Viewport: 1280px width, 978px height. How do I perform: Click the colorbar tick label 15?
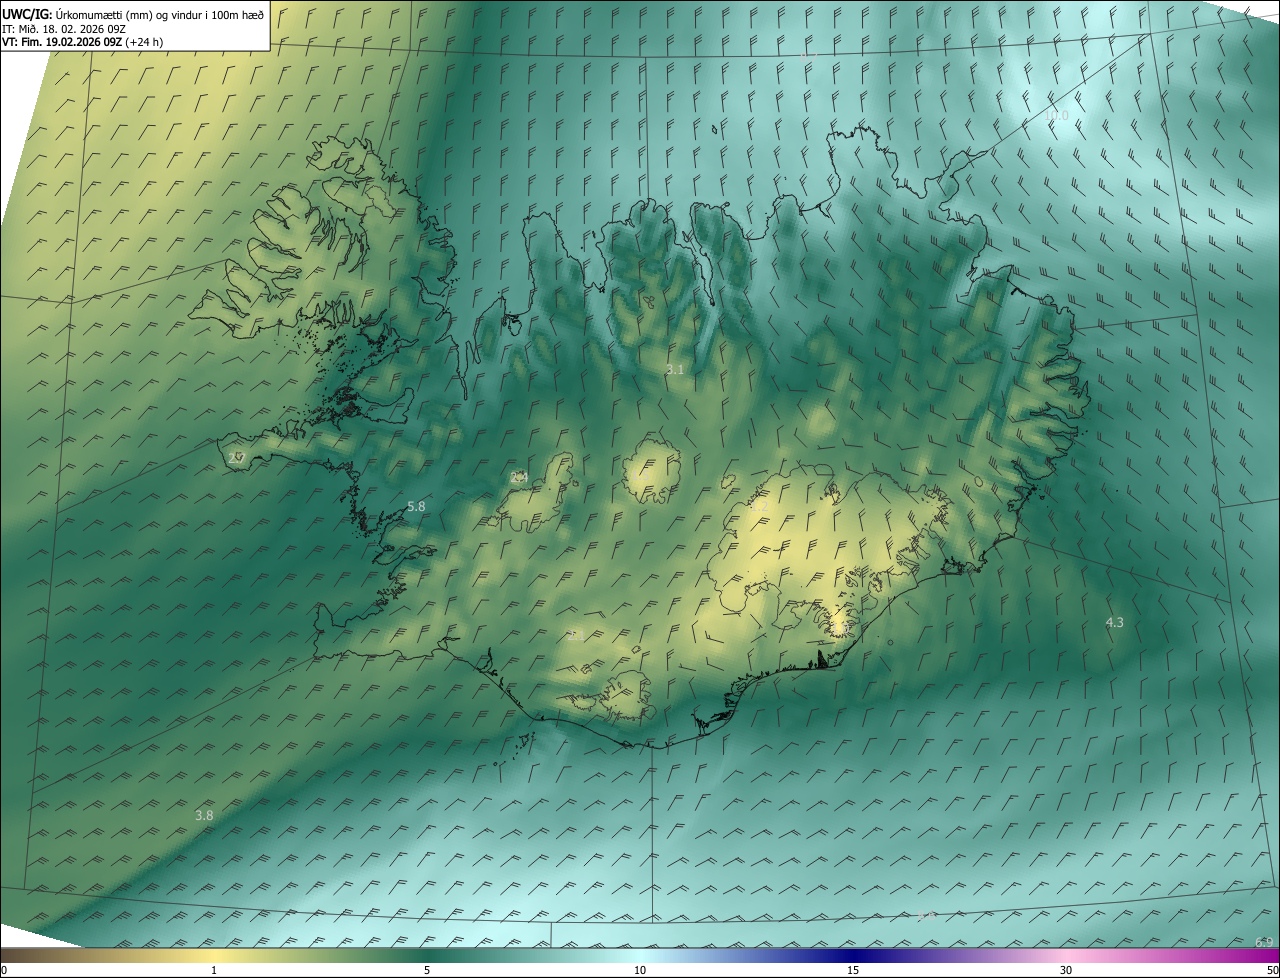pyautogui.click(x=853, y=971)
